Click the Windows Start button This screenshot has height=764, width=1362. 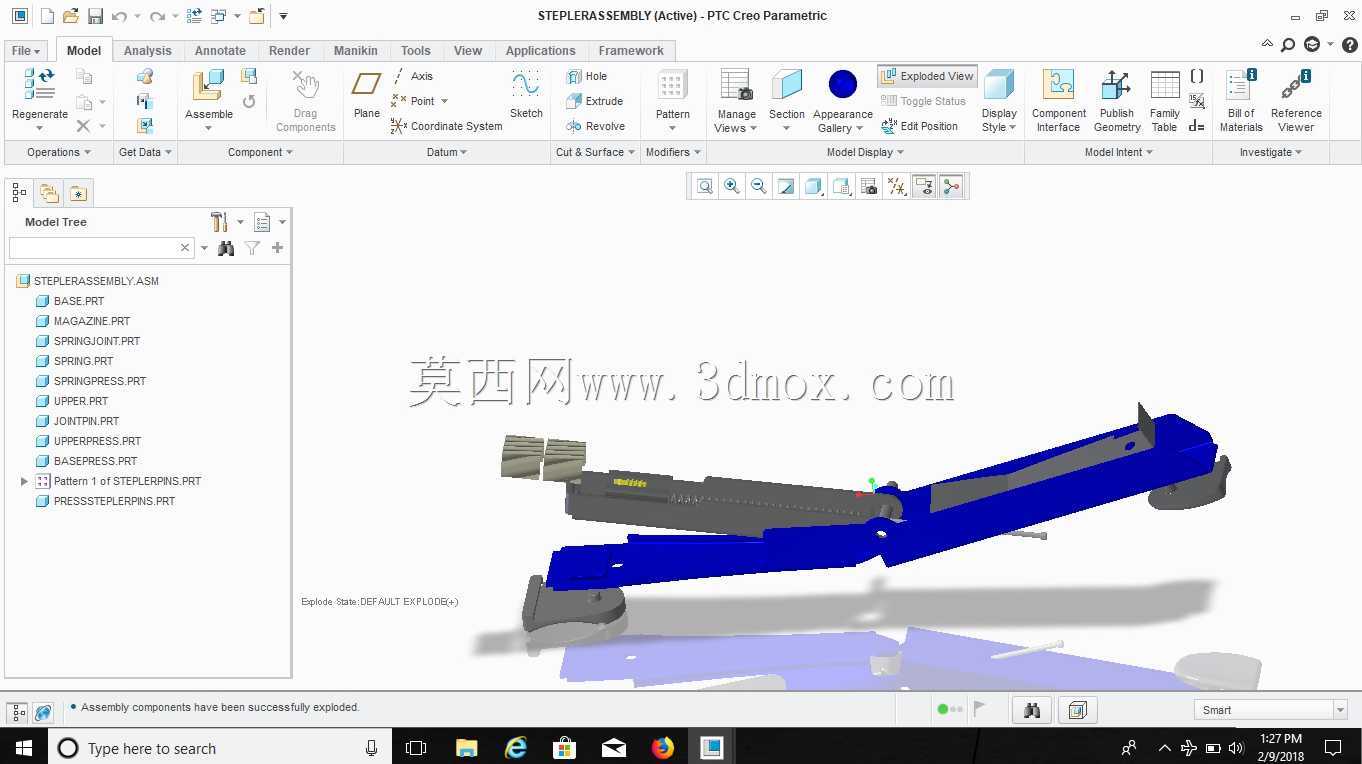pyautogui.click(x=22, y=748)
